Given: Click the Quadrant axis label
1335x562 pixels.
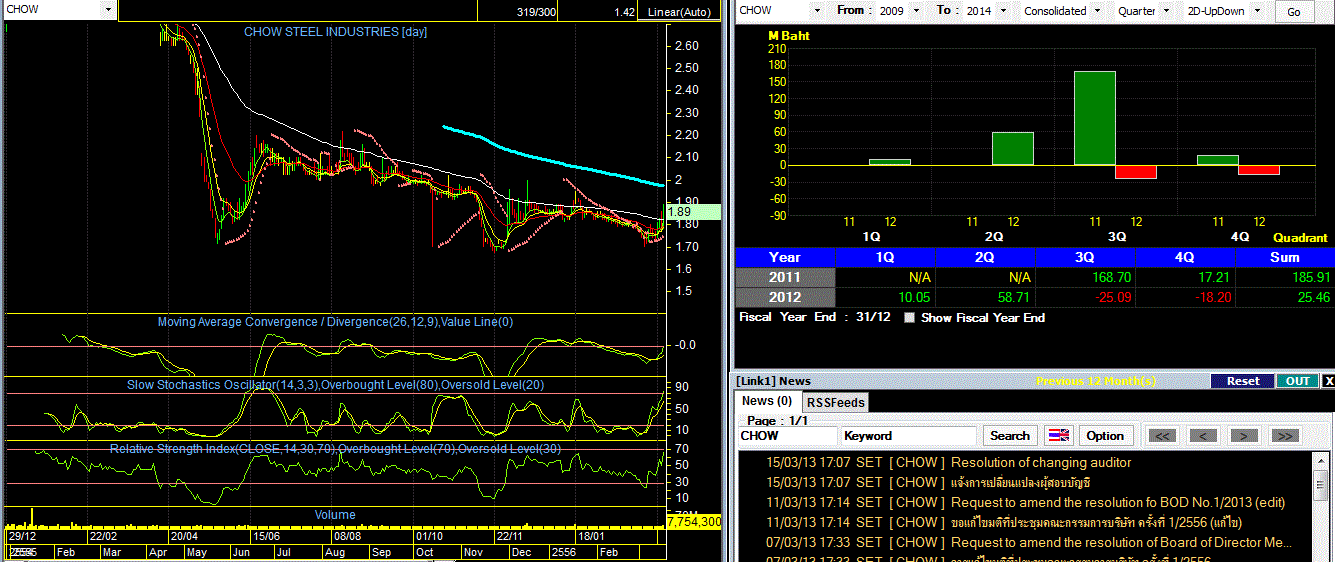Looking at the screenshot, I should (x=1300, y=238).
